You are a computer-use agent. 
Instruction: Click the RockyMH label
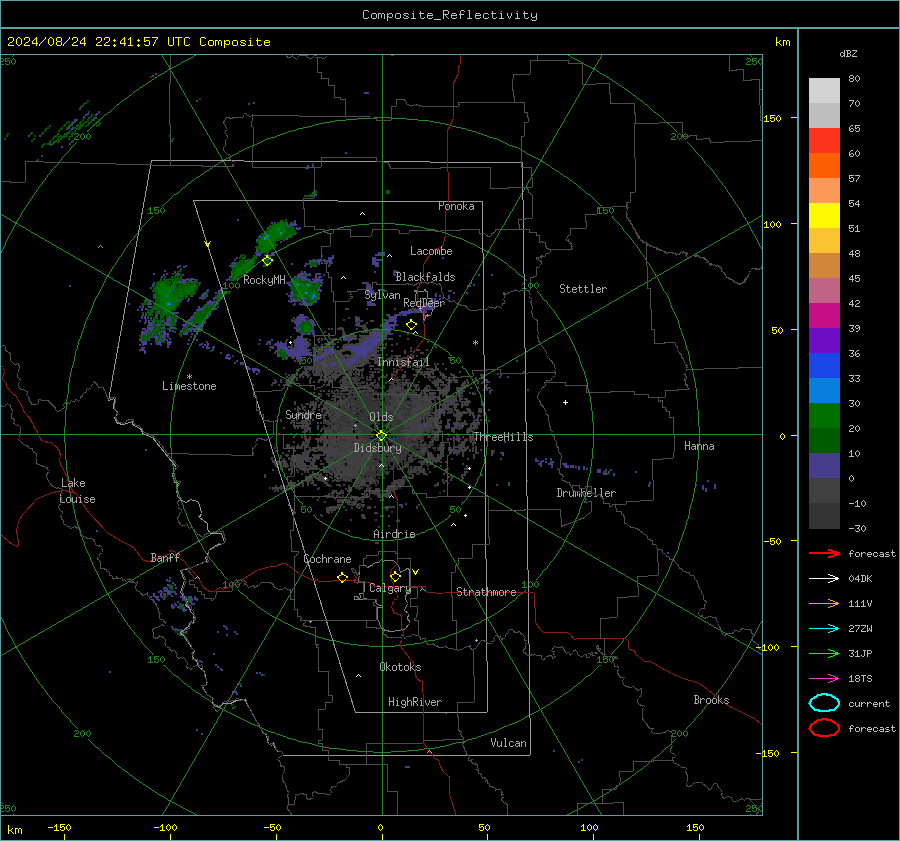click(264, 280)
